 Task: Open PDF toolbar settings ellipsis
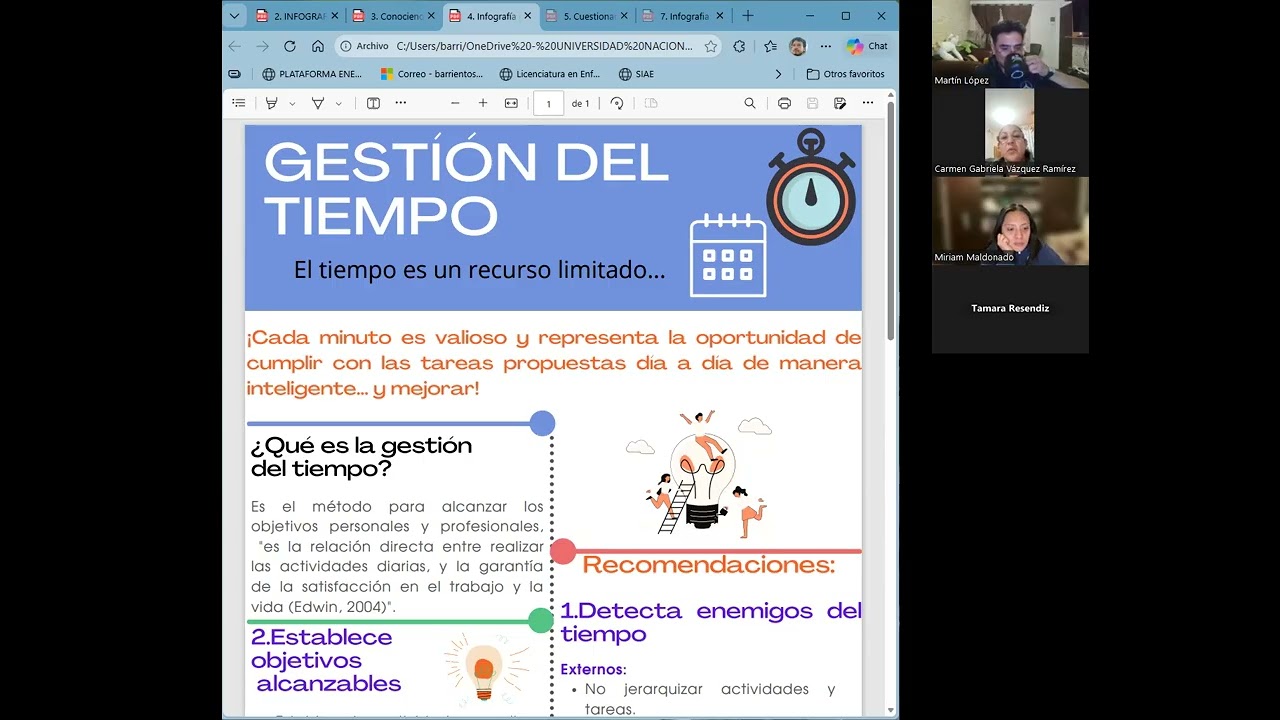pos(868,103)
